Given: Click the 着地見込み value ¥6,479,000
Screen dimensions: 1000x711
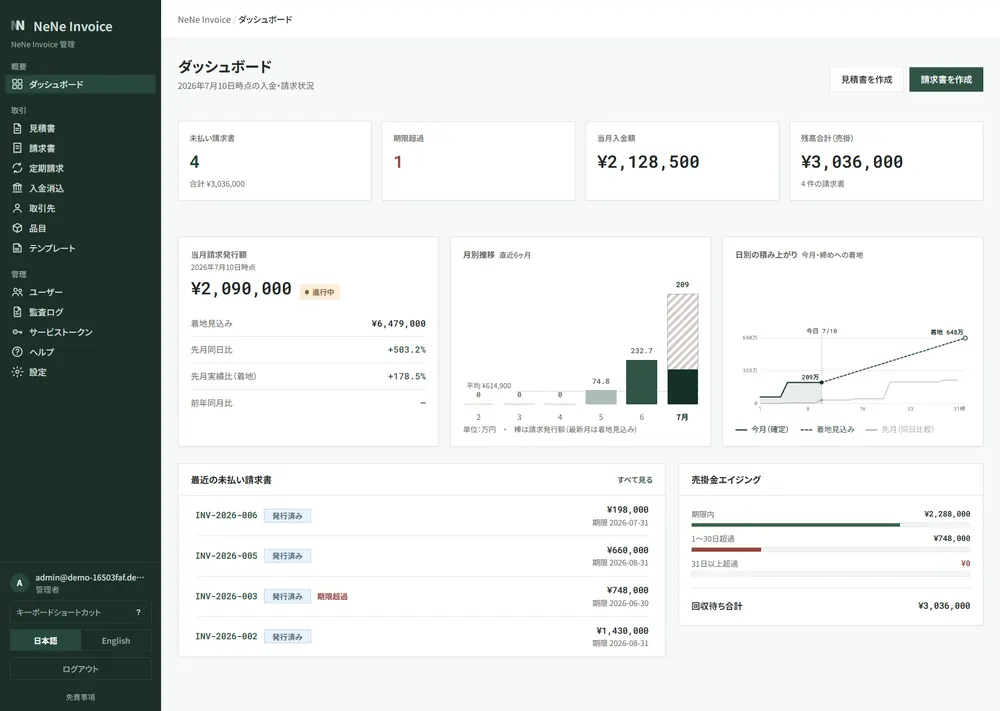Looking at the screenshot, I should (x=399, y=324).
